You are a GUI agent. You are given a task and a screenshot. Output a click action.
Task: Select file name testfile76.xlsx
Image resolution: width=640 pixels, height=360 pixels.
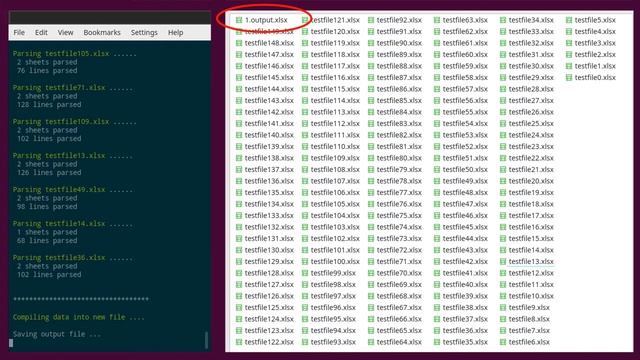[x=399, y=204]
